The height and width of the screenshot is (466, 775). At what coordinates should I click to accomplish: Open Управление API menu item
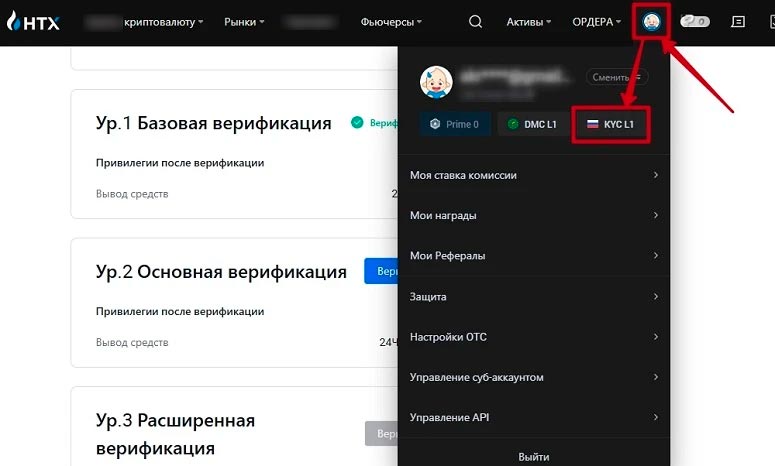point(534,417)
